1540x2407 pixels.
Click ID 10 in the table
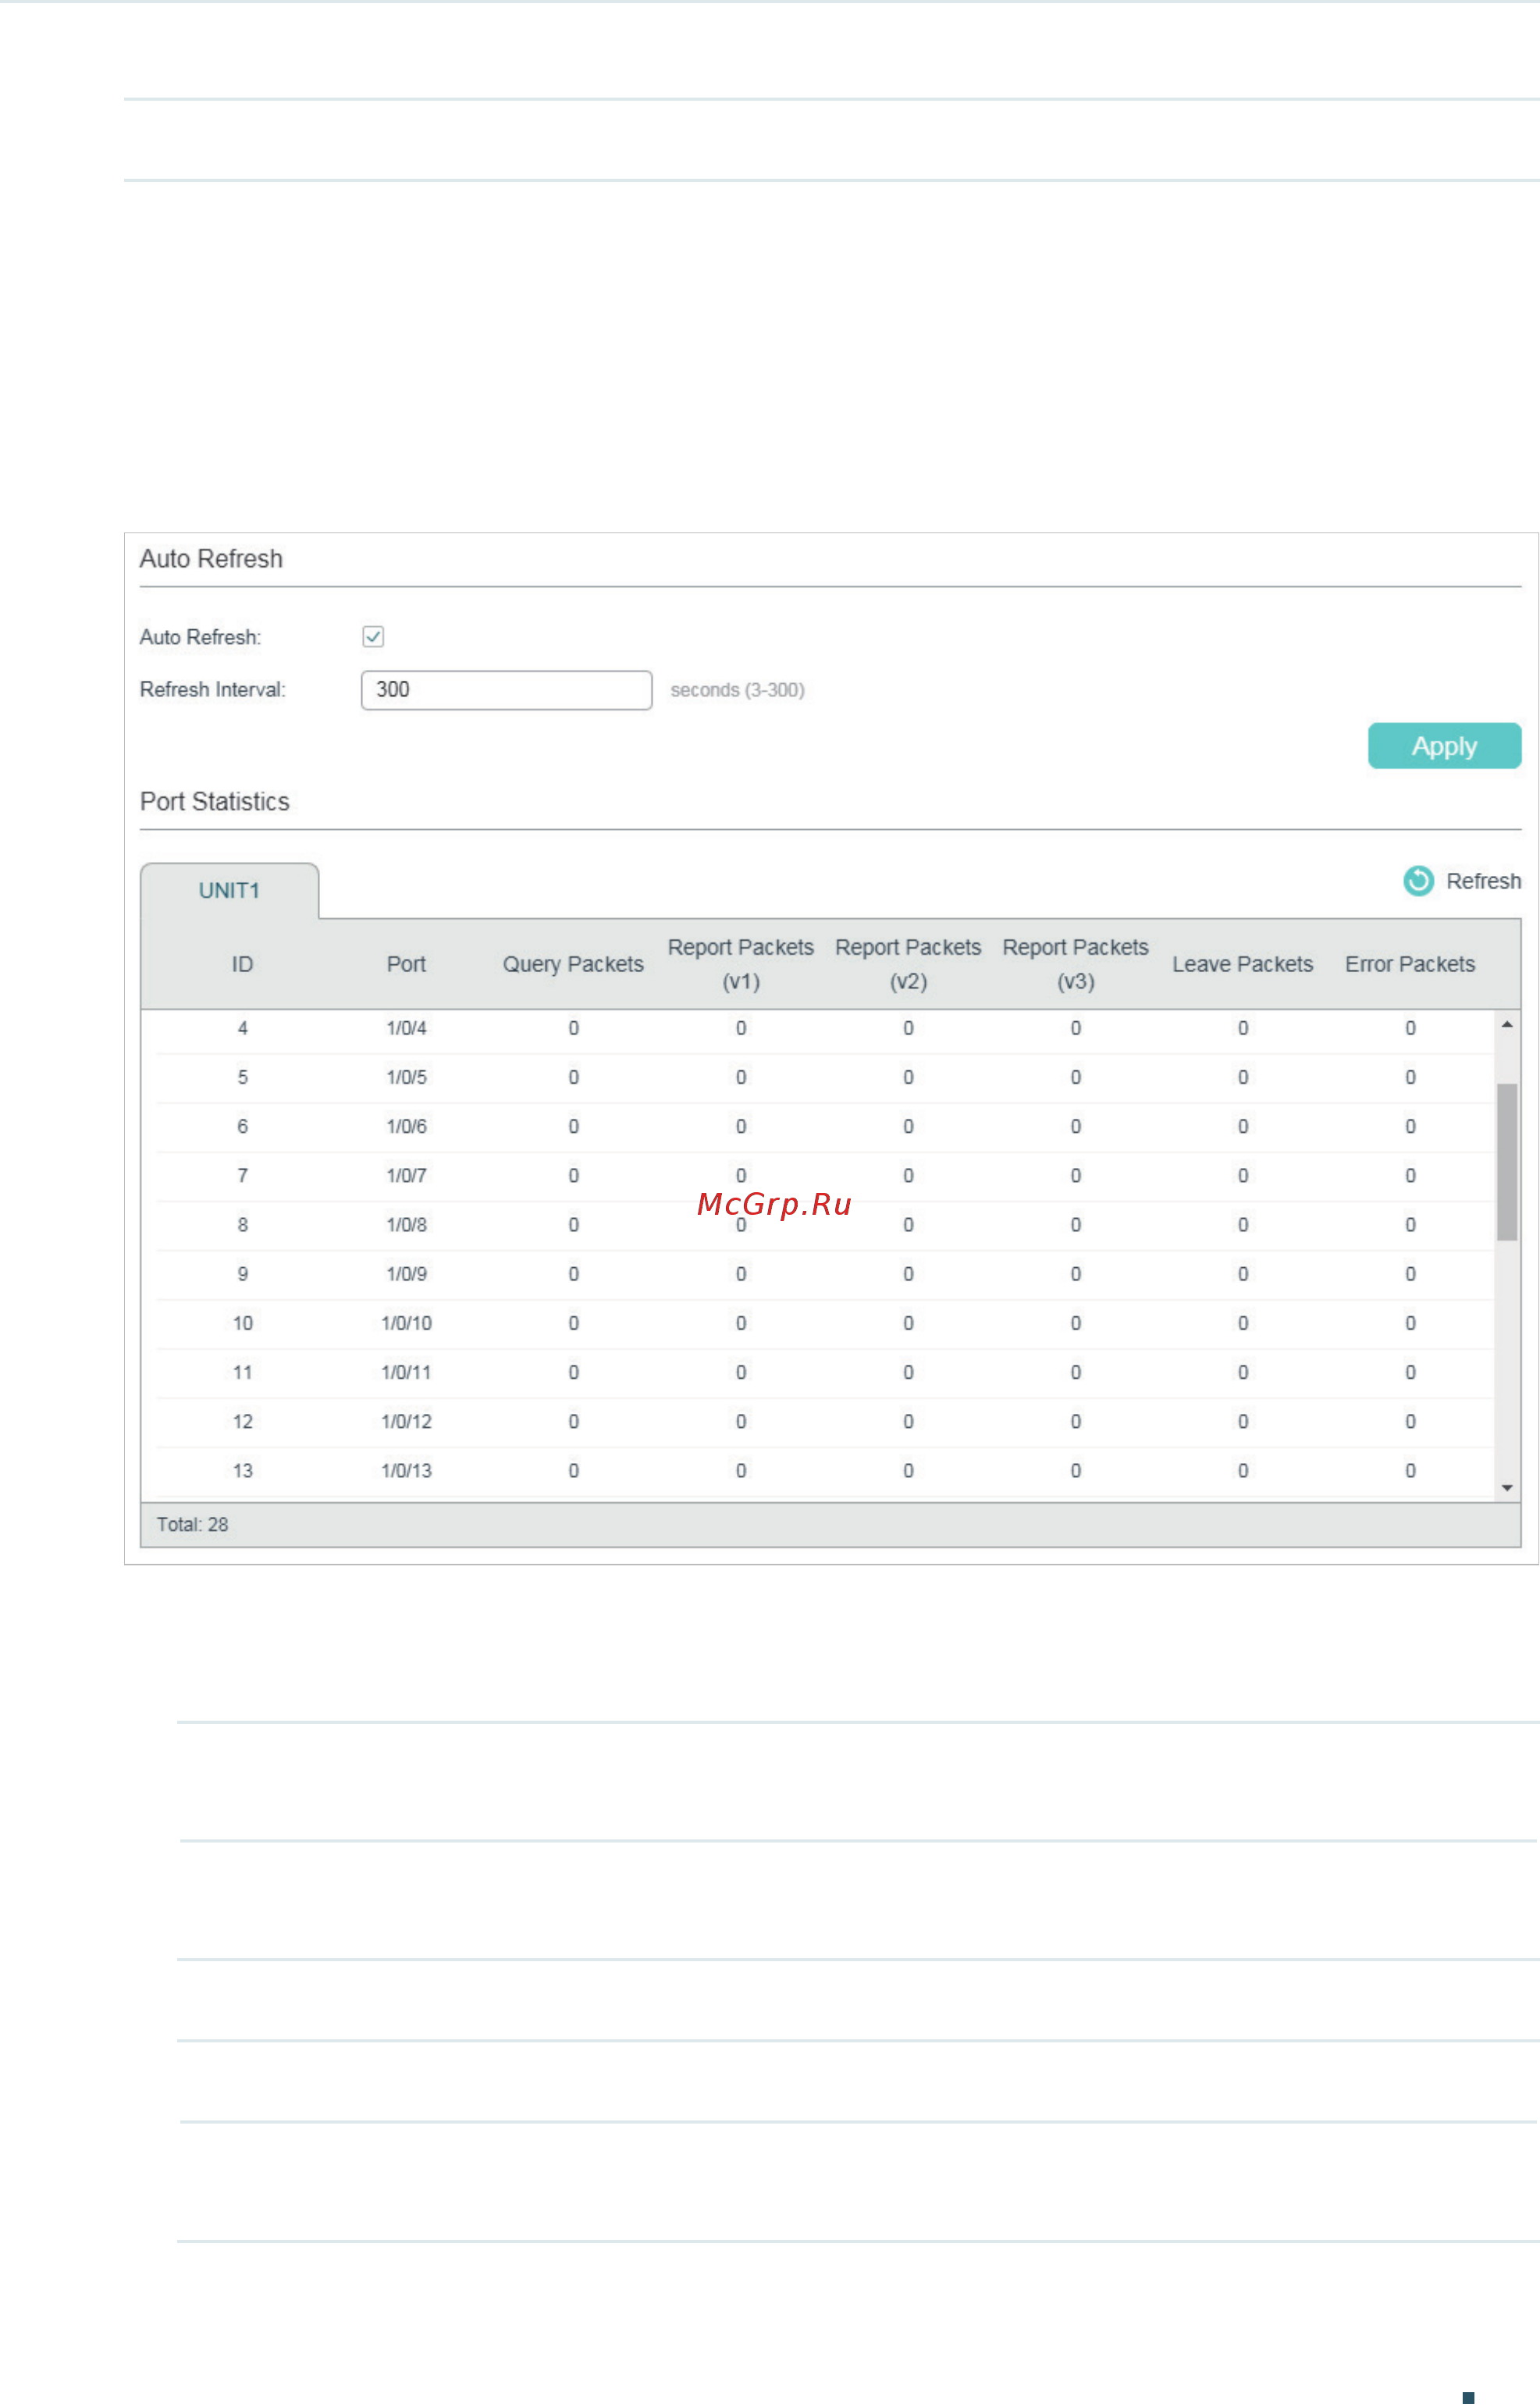(x=242, y=1323)
